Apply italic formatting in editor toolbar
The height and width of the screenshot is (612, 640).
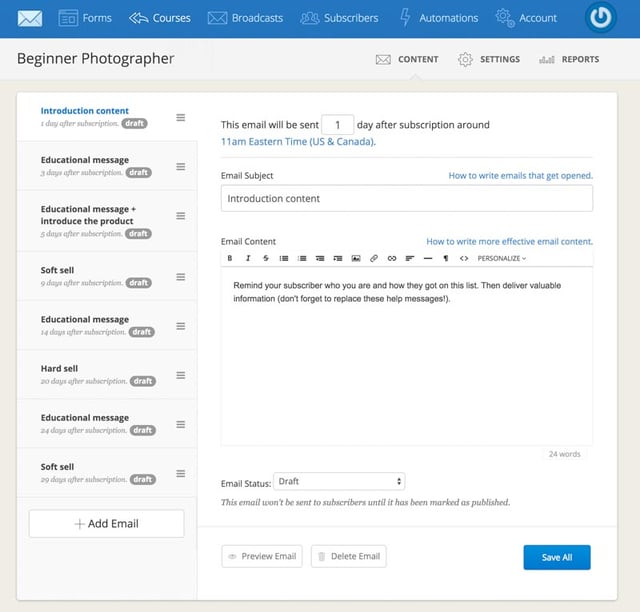[248, 258]
